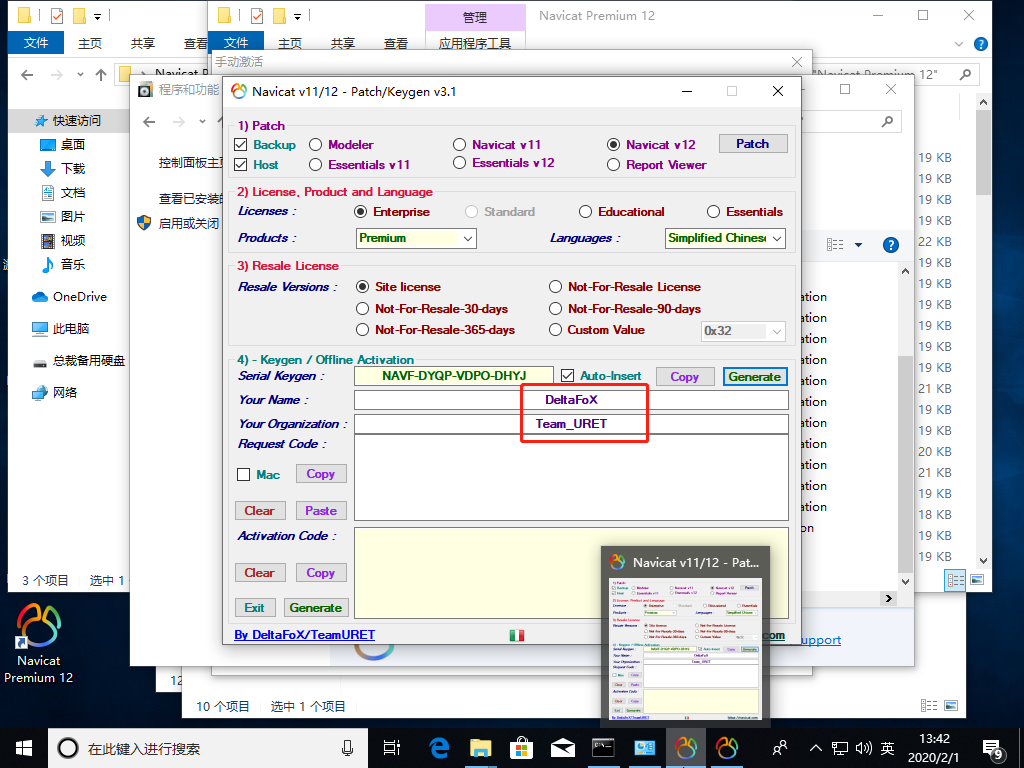Screen dimensions: 1024x768
Task: Choose the Essentials license radio
Action: tap(714, 212)
